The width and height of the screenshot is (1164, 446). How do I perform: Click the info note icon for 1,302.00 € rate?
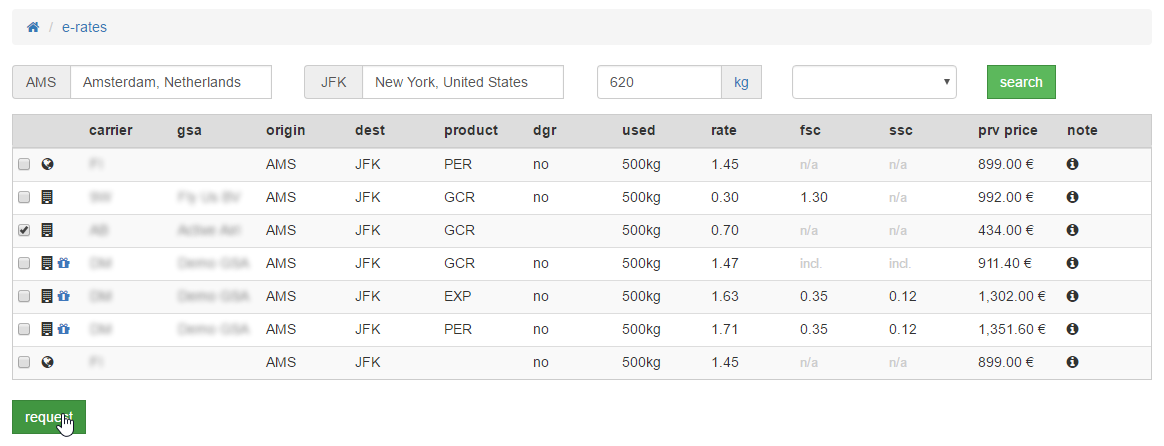(x=1072, y=296)
